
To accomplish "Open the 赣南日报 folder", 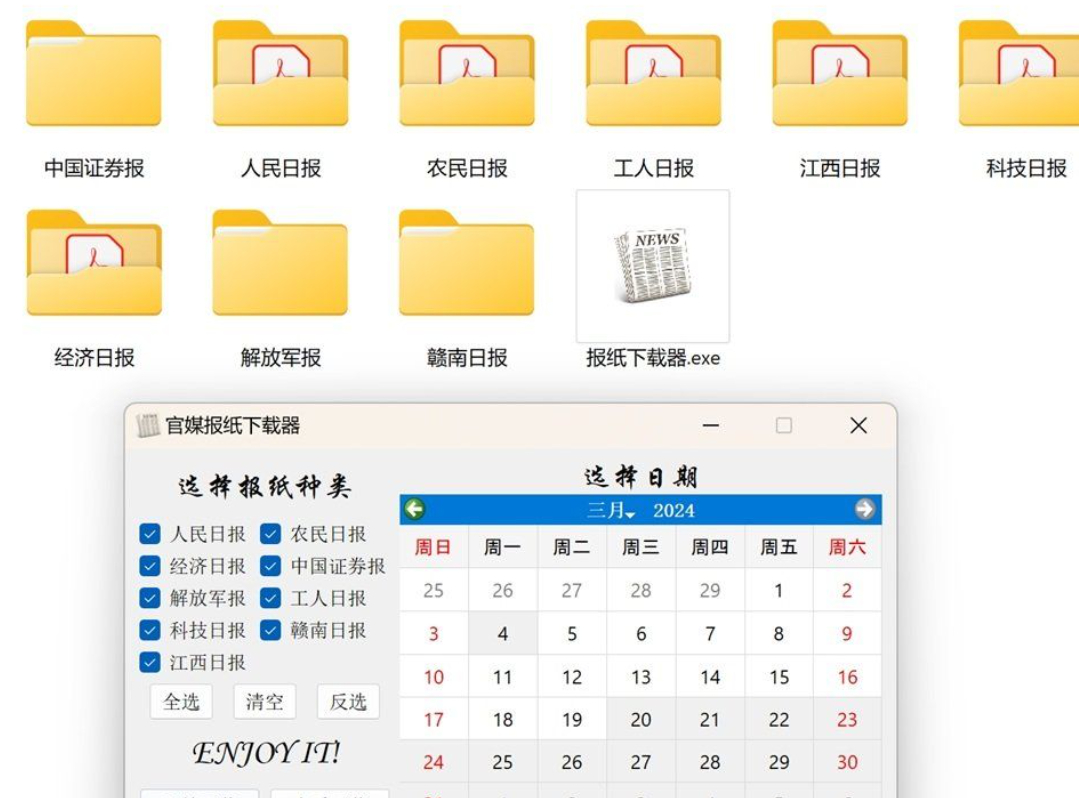I will [467, 263].
